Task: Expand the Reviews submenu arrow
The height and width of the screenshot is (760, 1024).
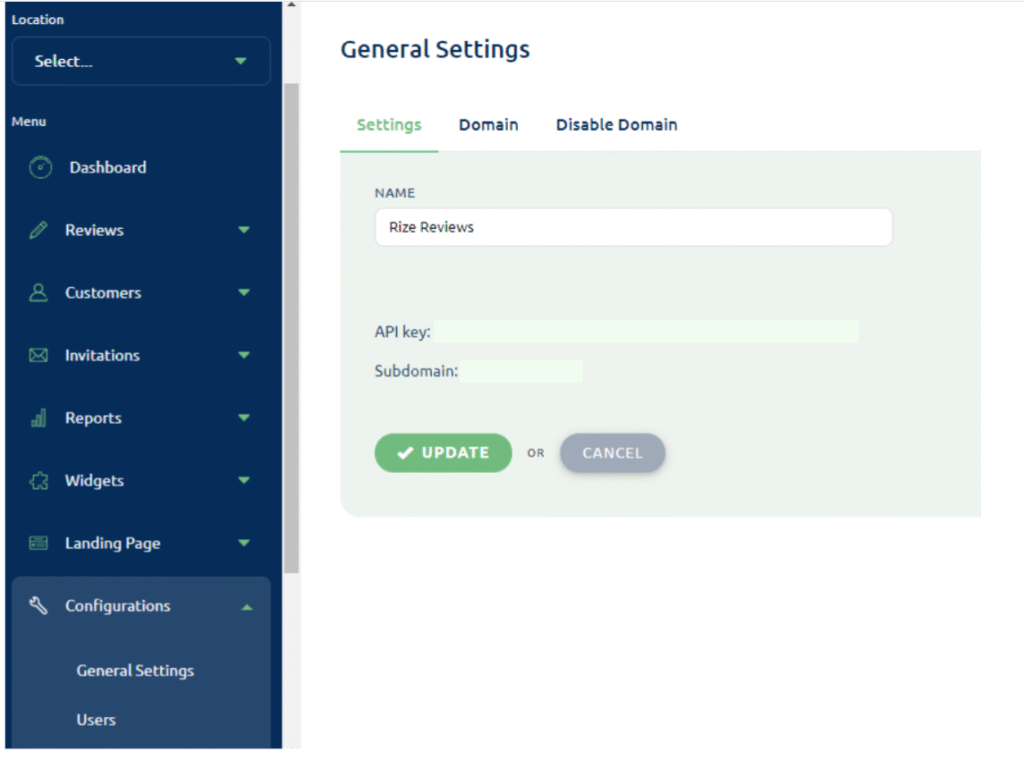Action: click(244, 230)
